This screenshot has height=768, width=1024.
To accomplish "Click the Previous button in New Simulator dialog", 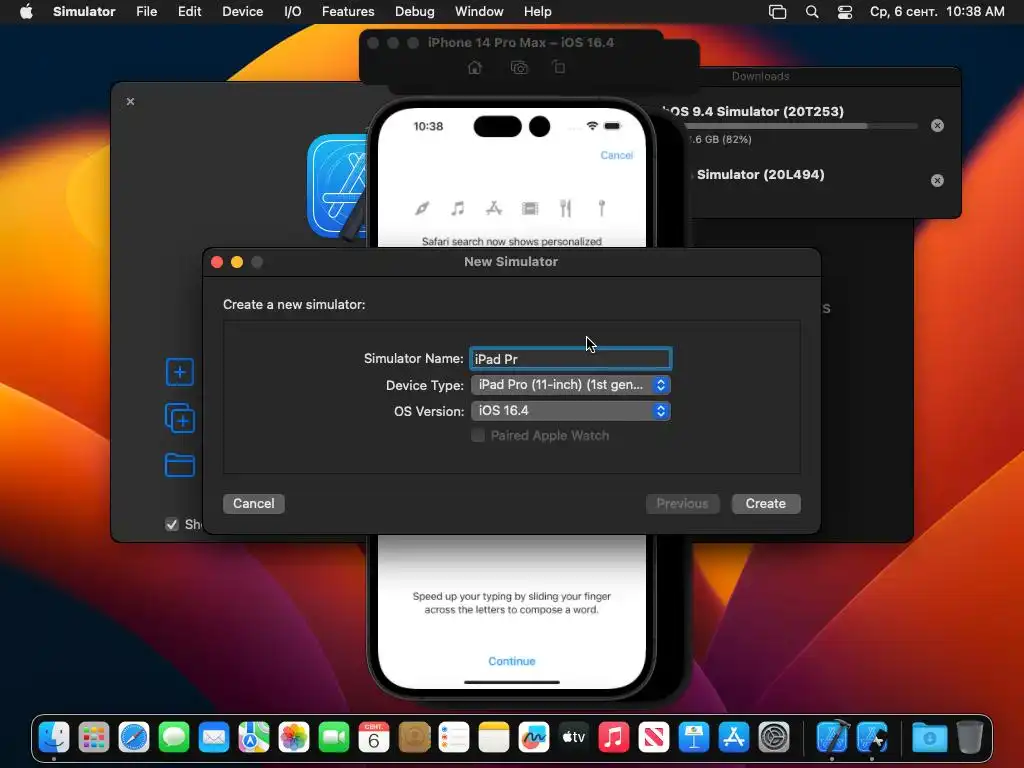I will 682,504.
